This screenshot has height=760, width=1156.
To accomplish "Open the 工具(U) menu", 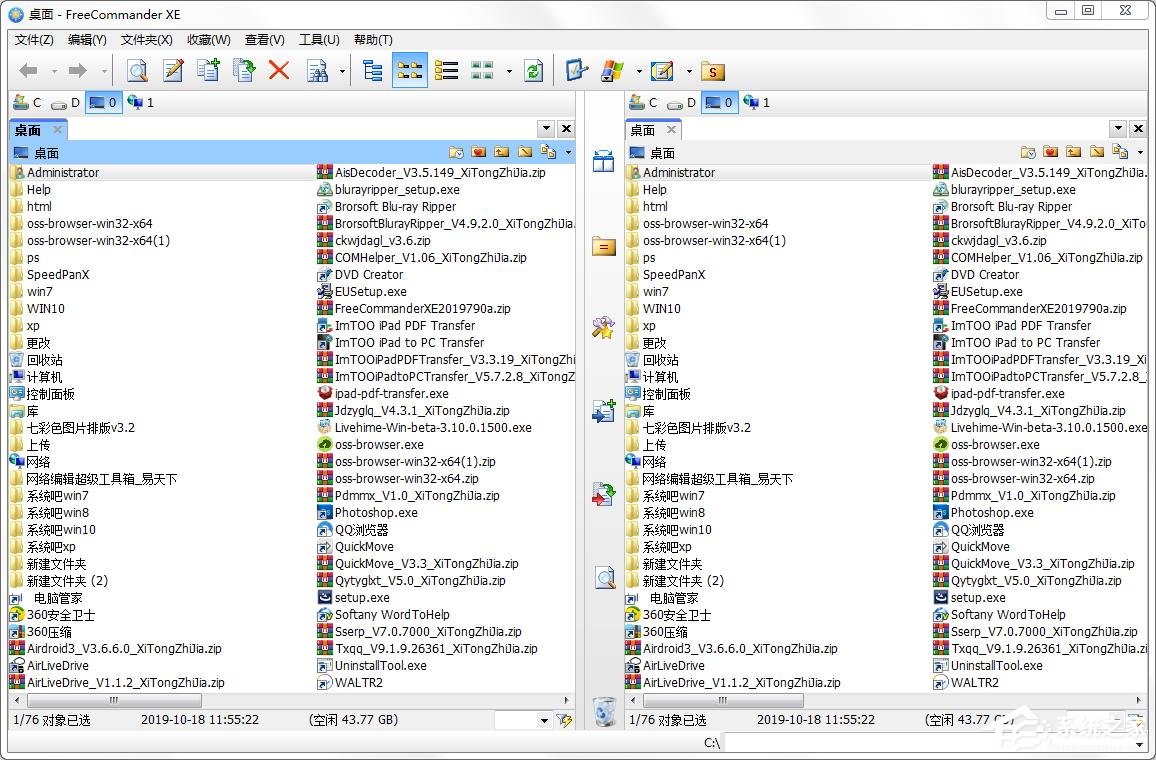I will [x=319, y=40].
